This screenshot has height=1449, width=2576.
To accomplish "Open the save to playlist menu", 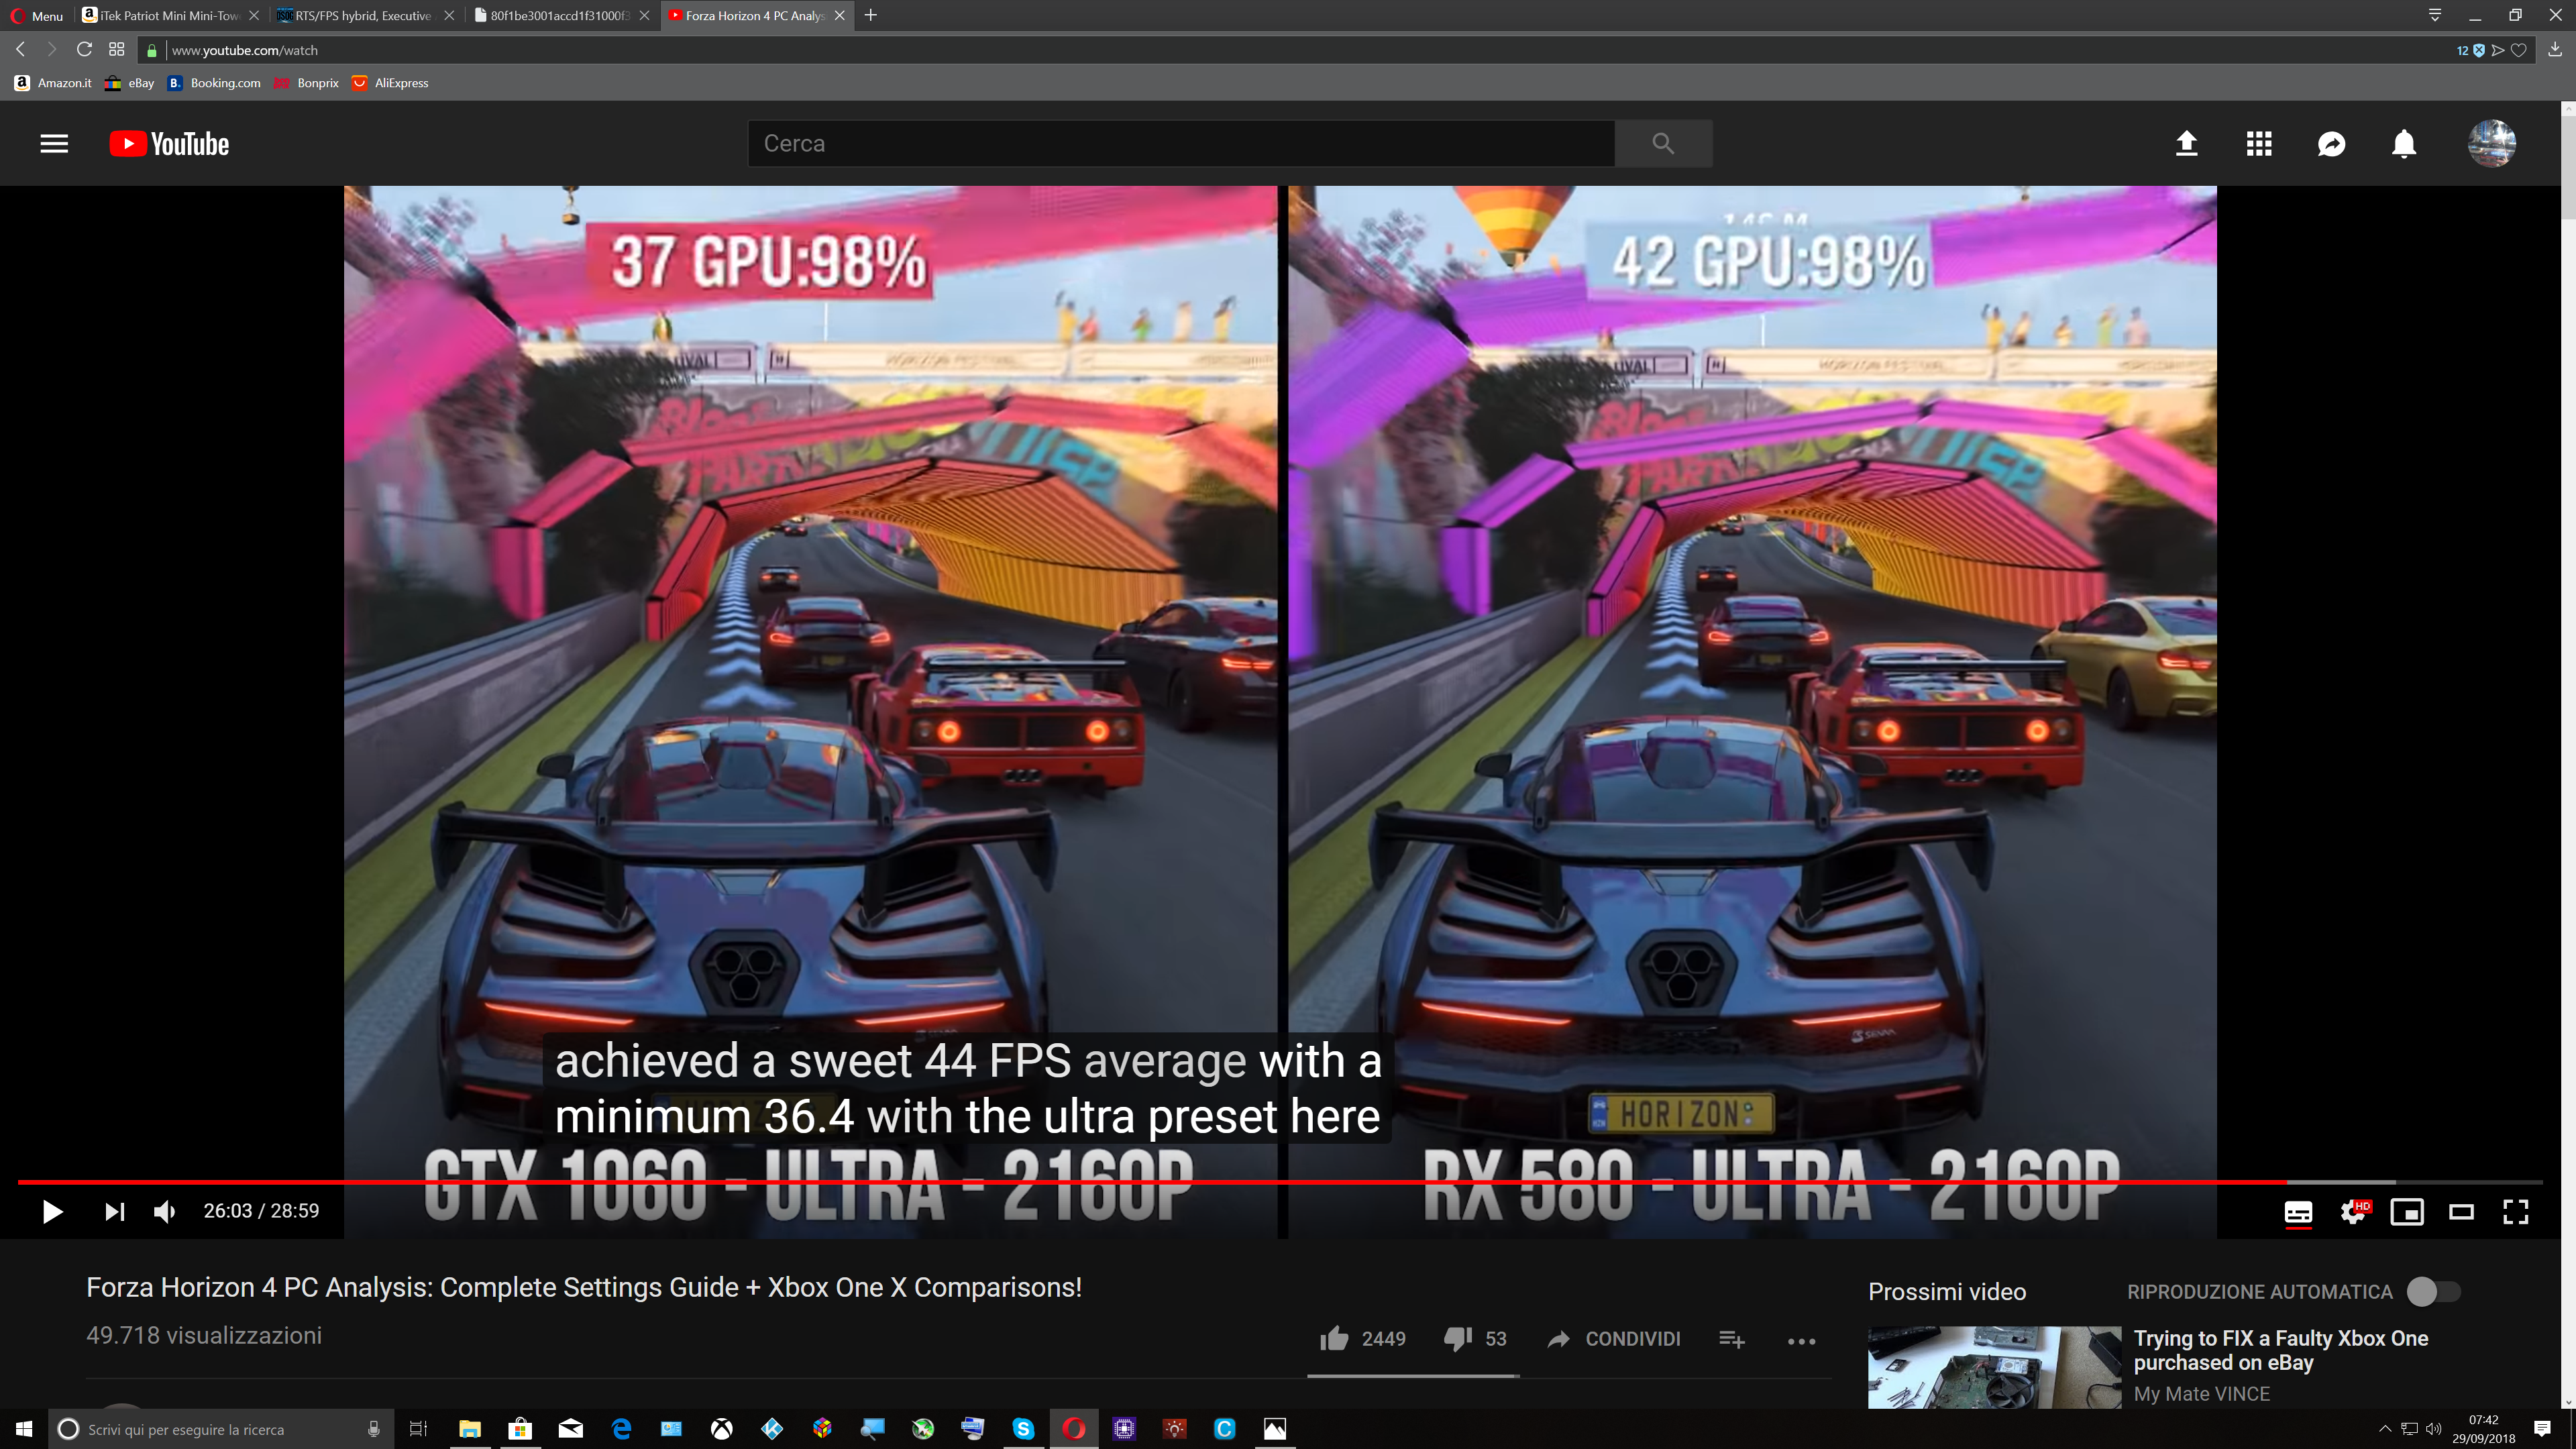I will (x=1732, y=1339).
